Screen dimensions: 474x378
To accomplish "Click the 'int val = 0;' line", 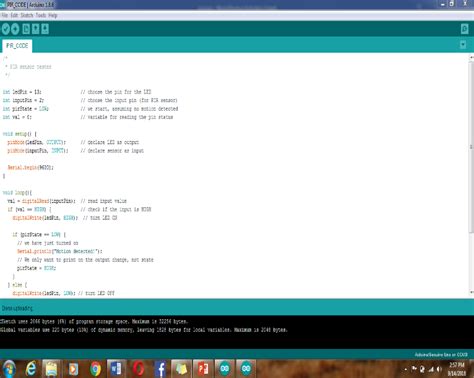I will pos(17,117).
